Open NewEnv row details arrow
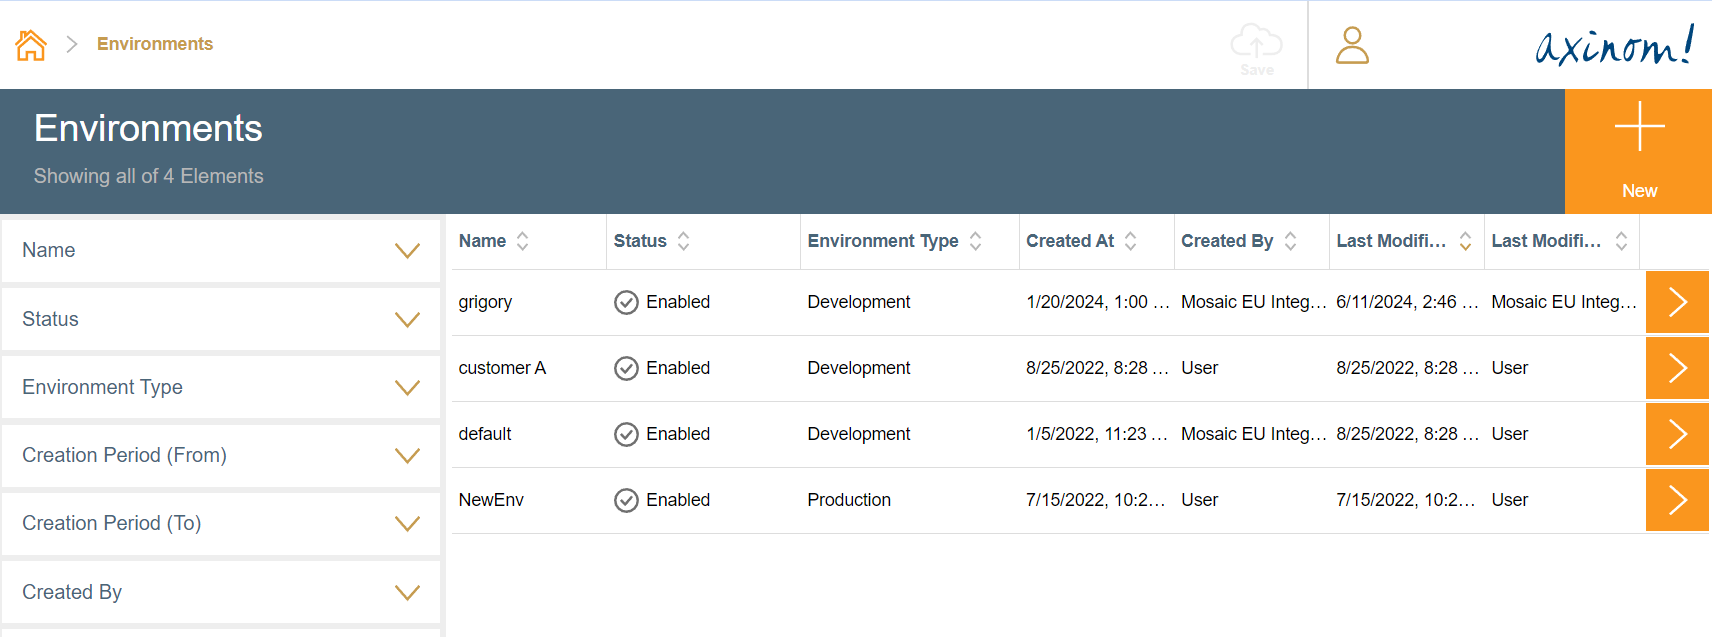1712x637 pixels. pos(1677,500)
